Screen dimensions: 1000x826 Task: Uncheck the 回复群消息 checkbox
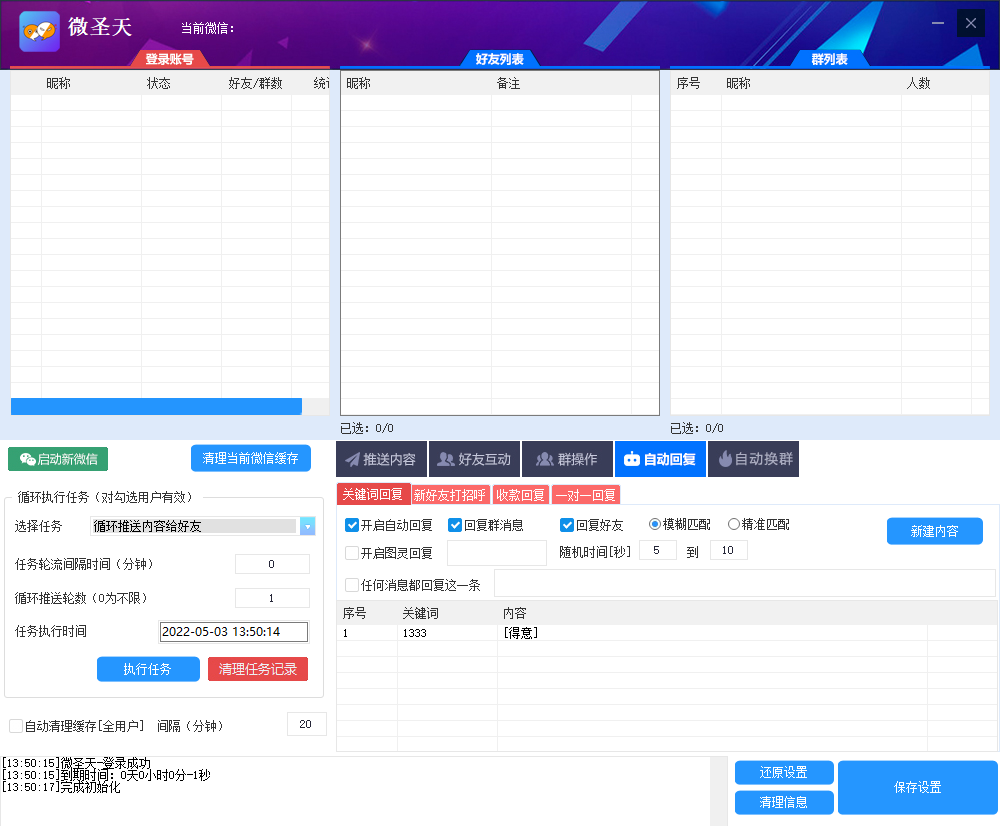pyautogui.click(x=455, y=525)
